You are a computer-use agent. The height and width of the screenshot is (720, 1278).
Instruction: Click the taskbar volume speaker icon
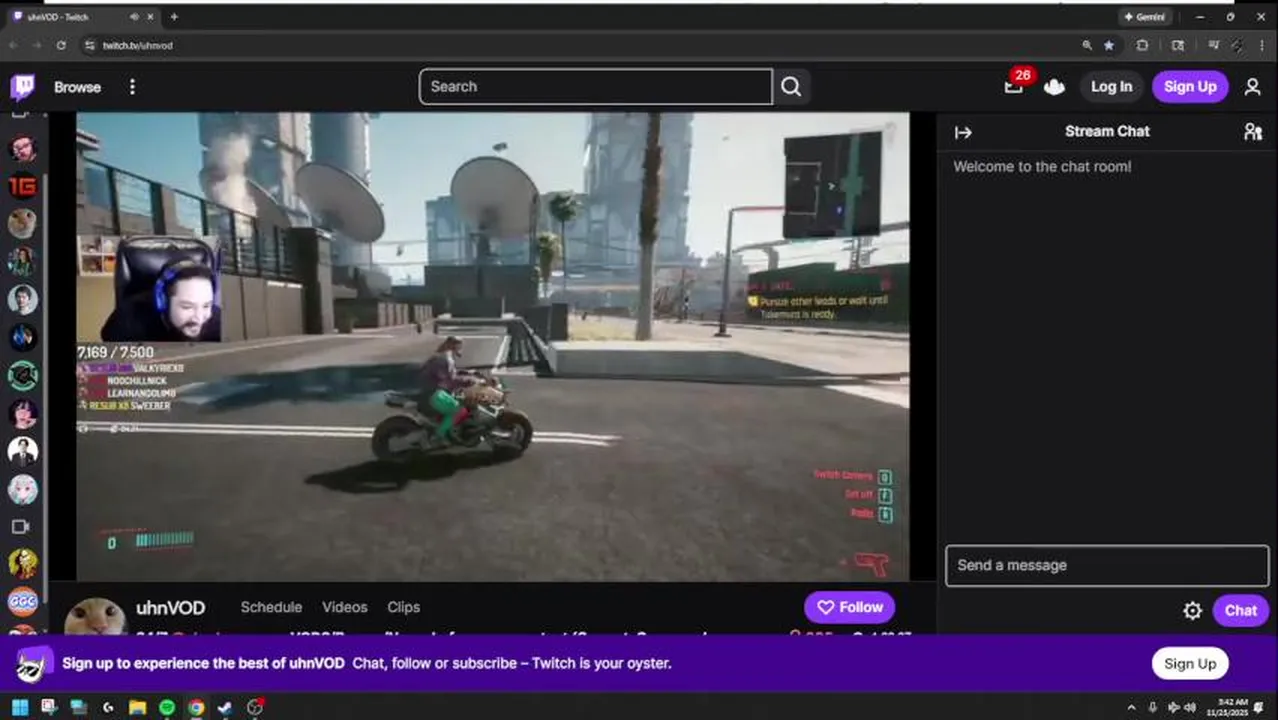(x=1190, y=708)
